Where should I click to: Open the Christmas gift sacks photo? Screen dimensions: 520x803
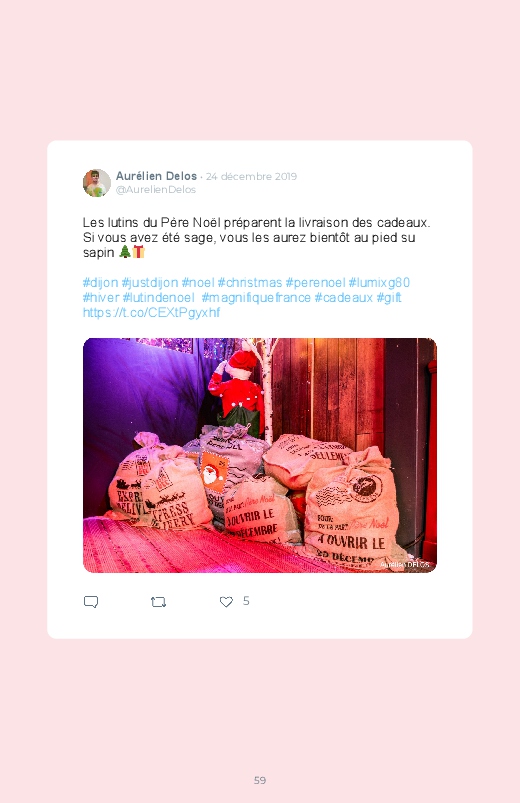point(260,455)
